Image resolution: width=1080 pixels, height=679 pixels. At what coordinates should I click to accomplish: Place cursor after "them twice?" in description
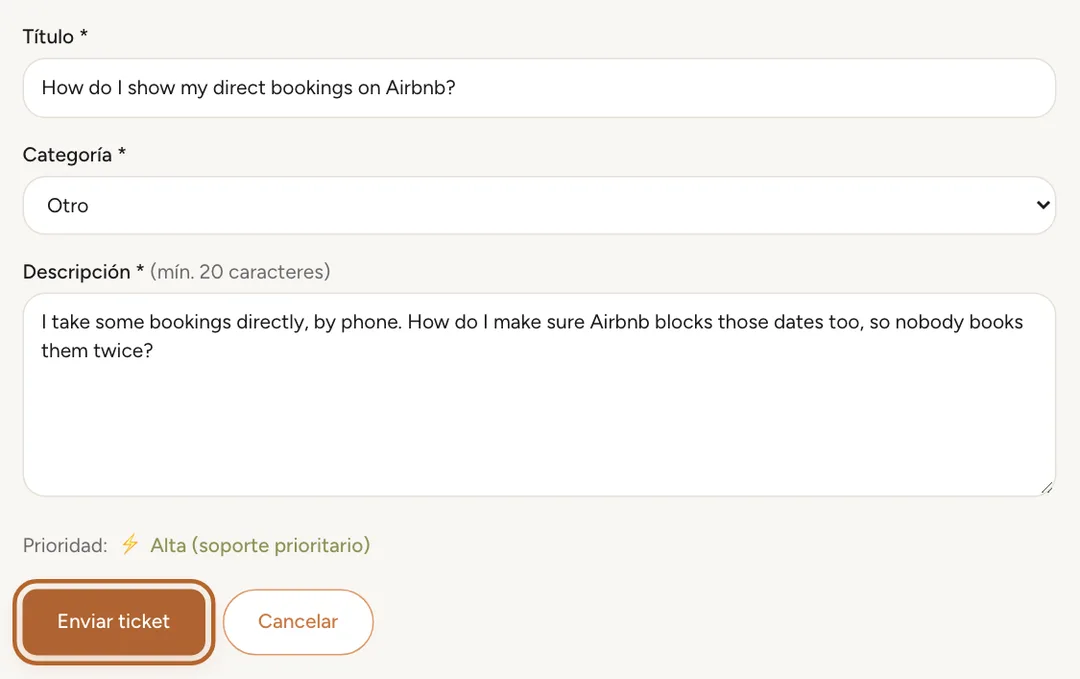click(155, 351)
